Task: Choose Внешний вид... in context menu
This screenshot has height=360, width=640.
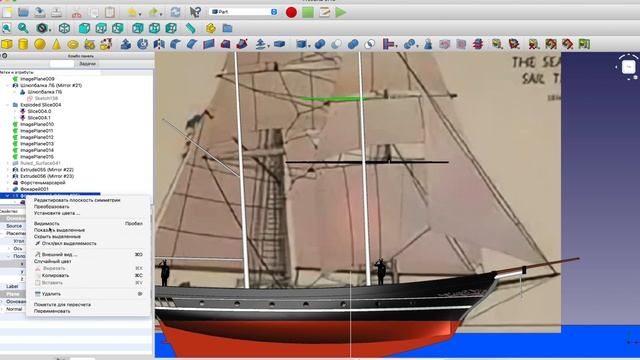Action: click(x=59, y=254)
